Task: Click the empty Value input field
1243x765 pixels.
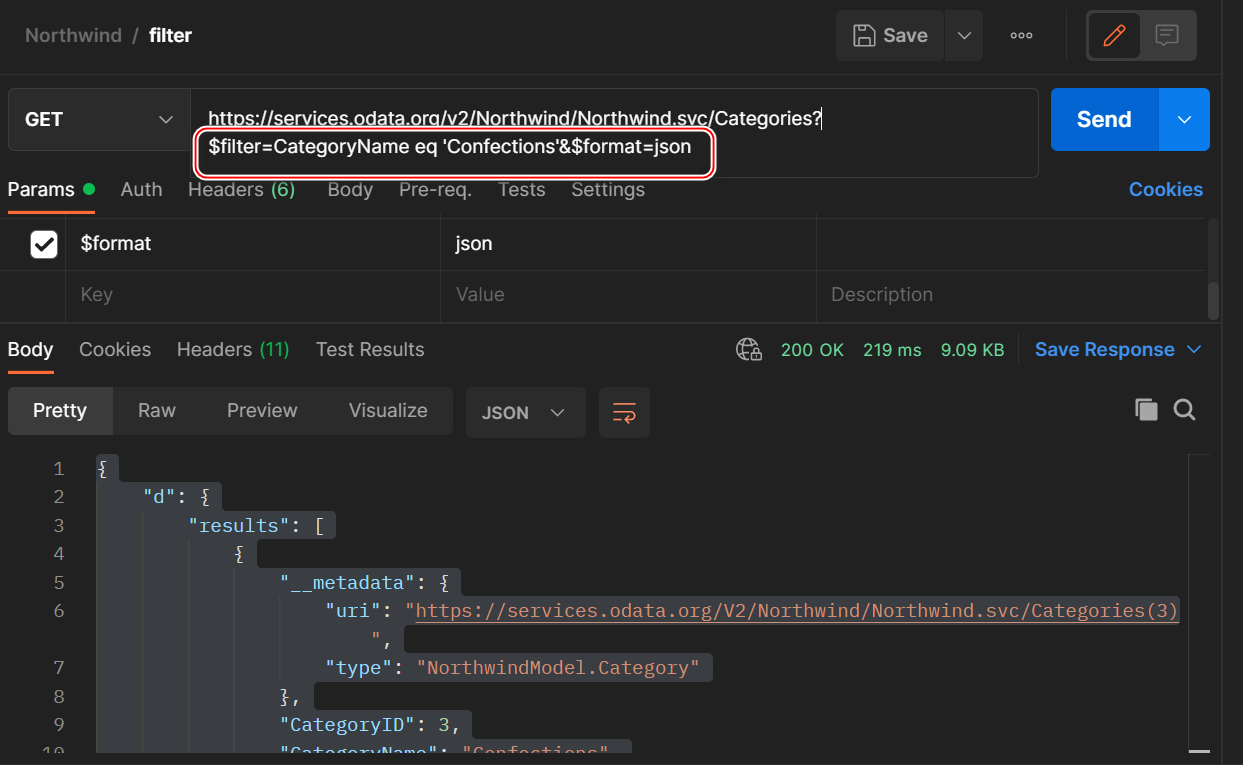Action: 628,295
